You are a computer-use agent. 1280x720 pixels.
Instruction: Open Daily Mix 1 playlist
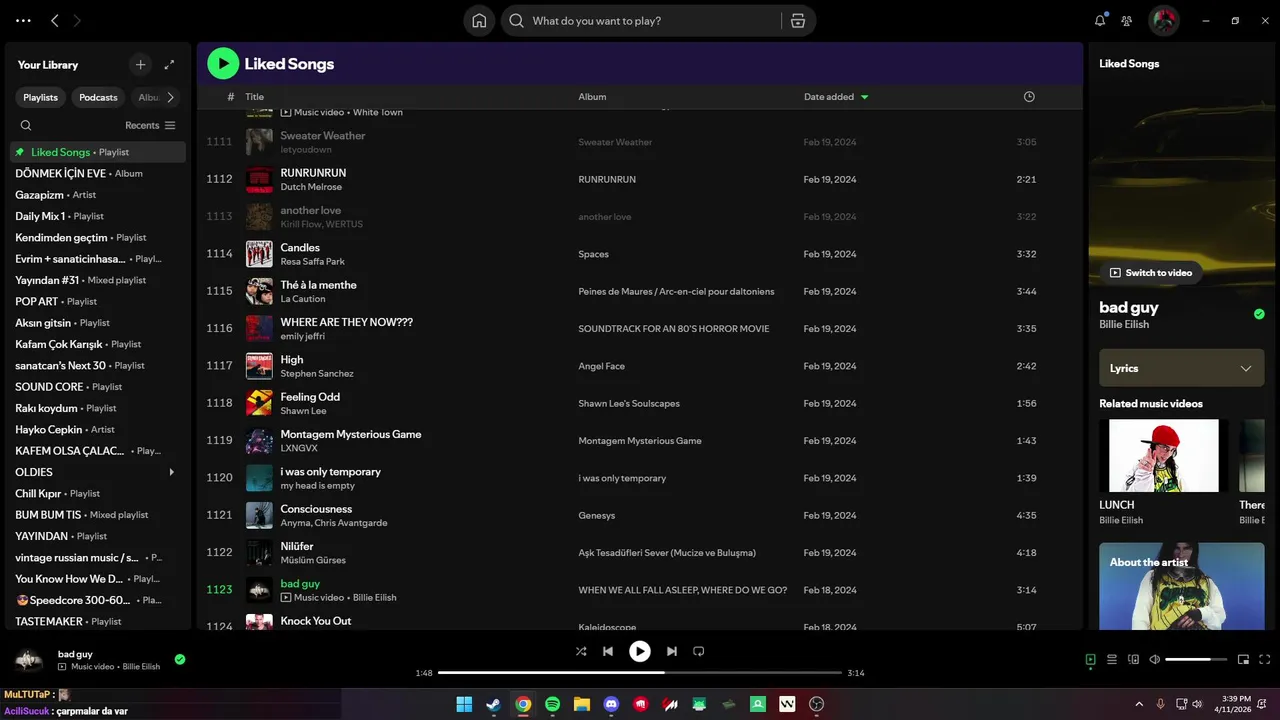pyautogui.click(x=98, y=216)
